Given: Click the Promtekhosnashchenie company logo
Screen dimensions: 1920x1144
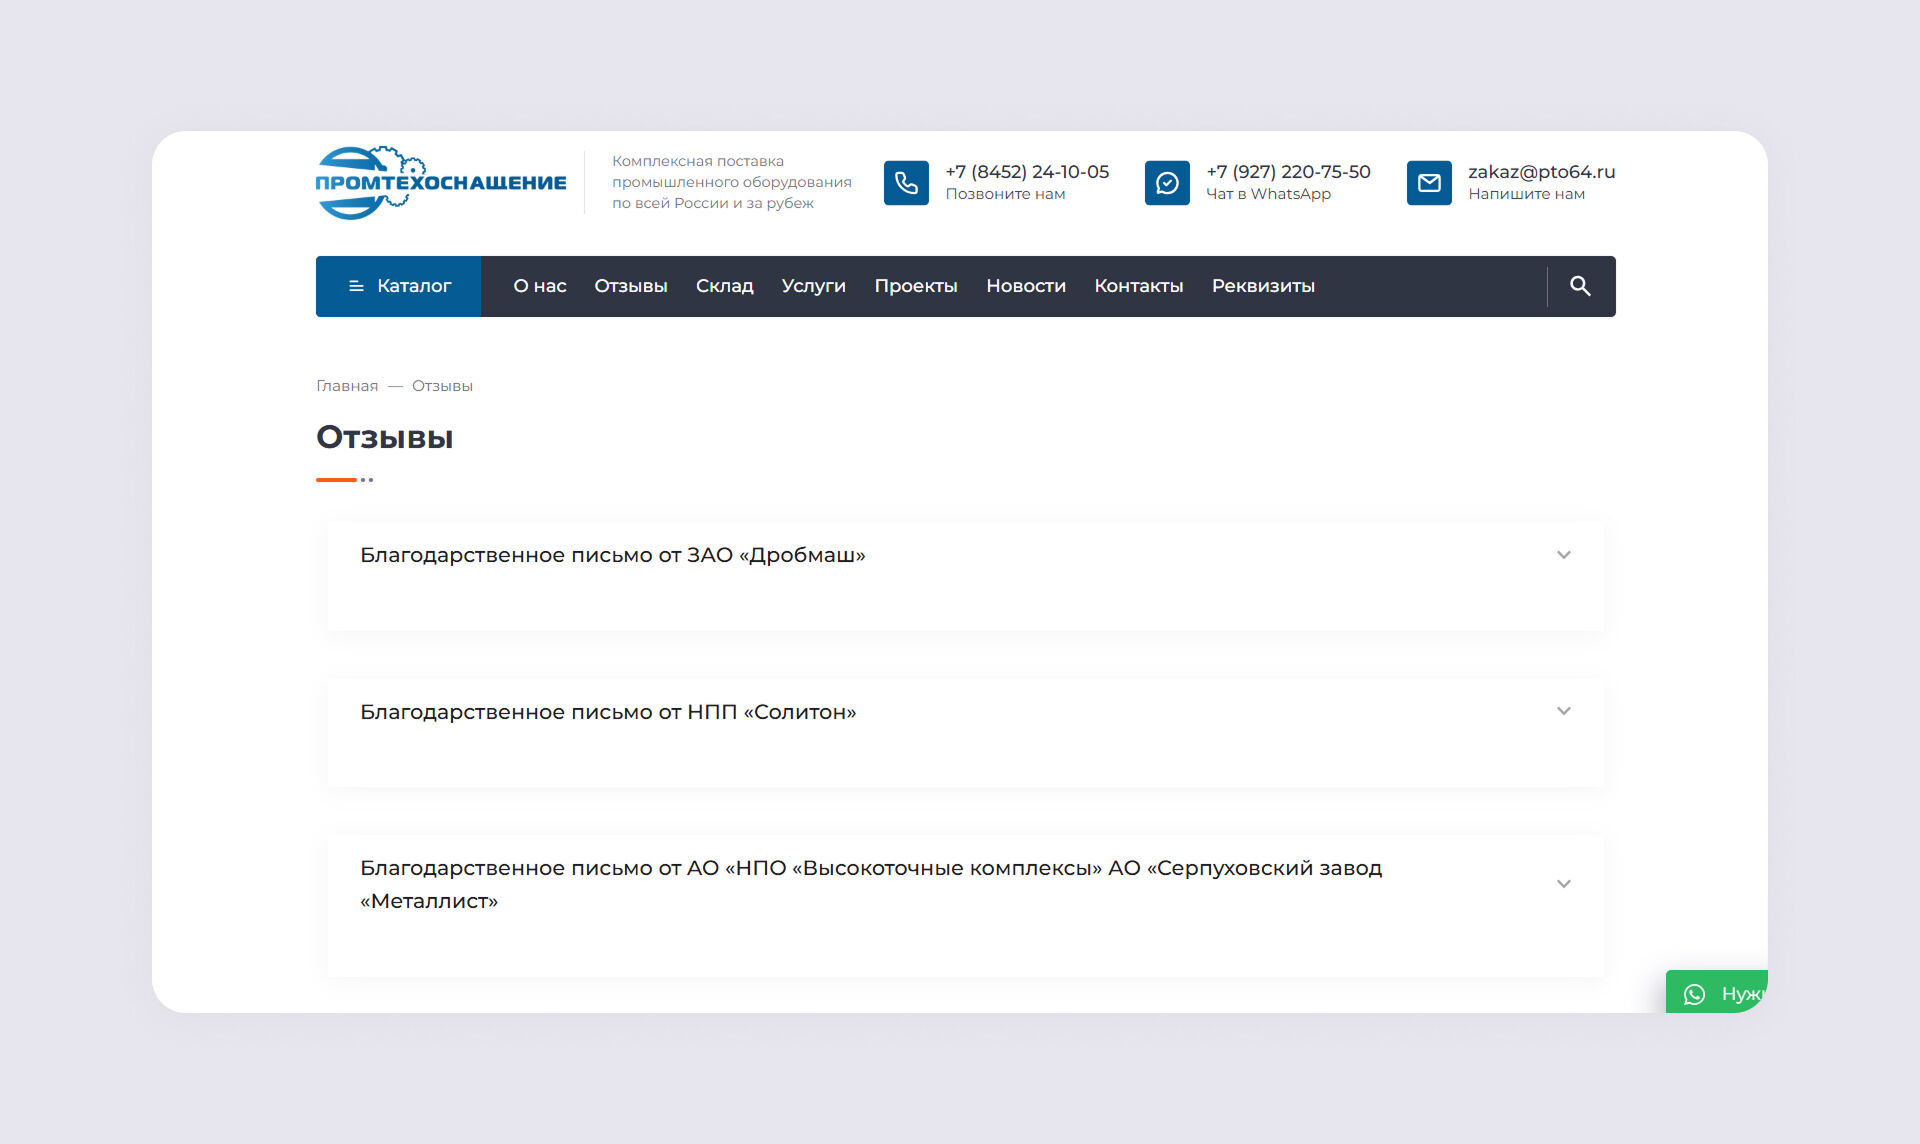Looking at the screenshot, I should coord(440,182).
